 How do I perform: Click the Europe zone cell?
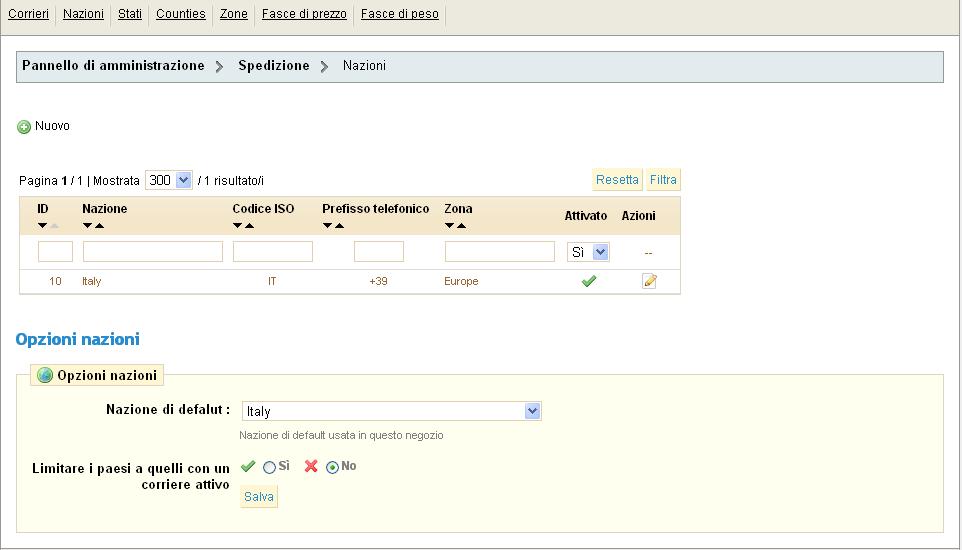pos(461,281)
